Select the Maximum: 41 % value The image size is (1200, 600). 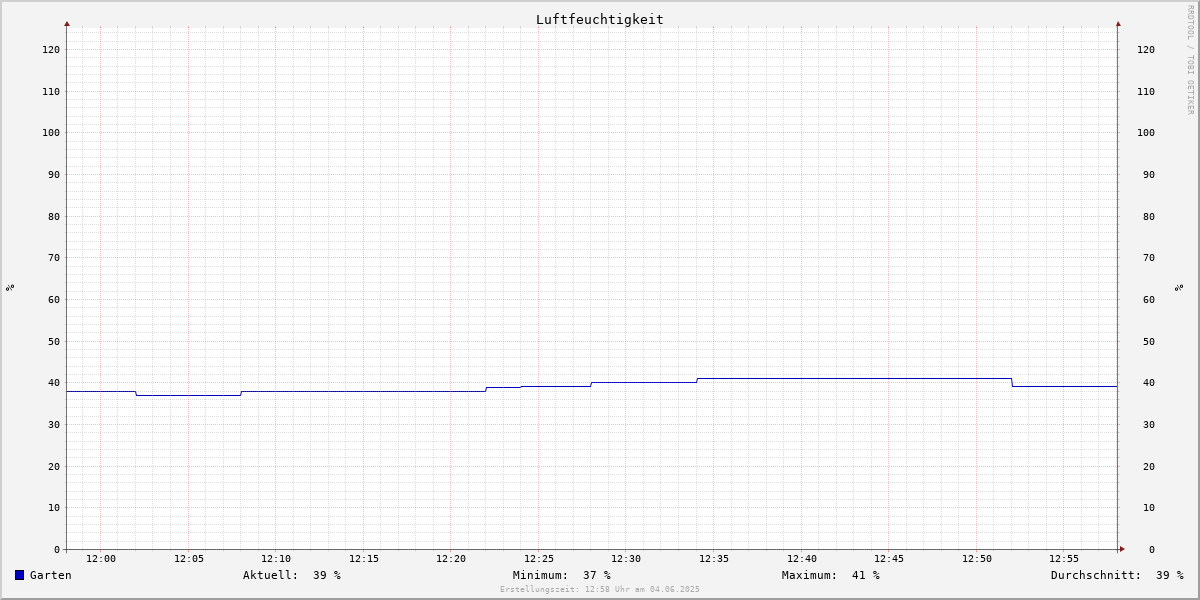pos(831,575)
